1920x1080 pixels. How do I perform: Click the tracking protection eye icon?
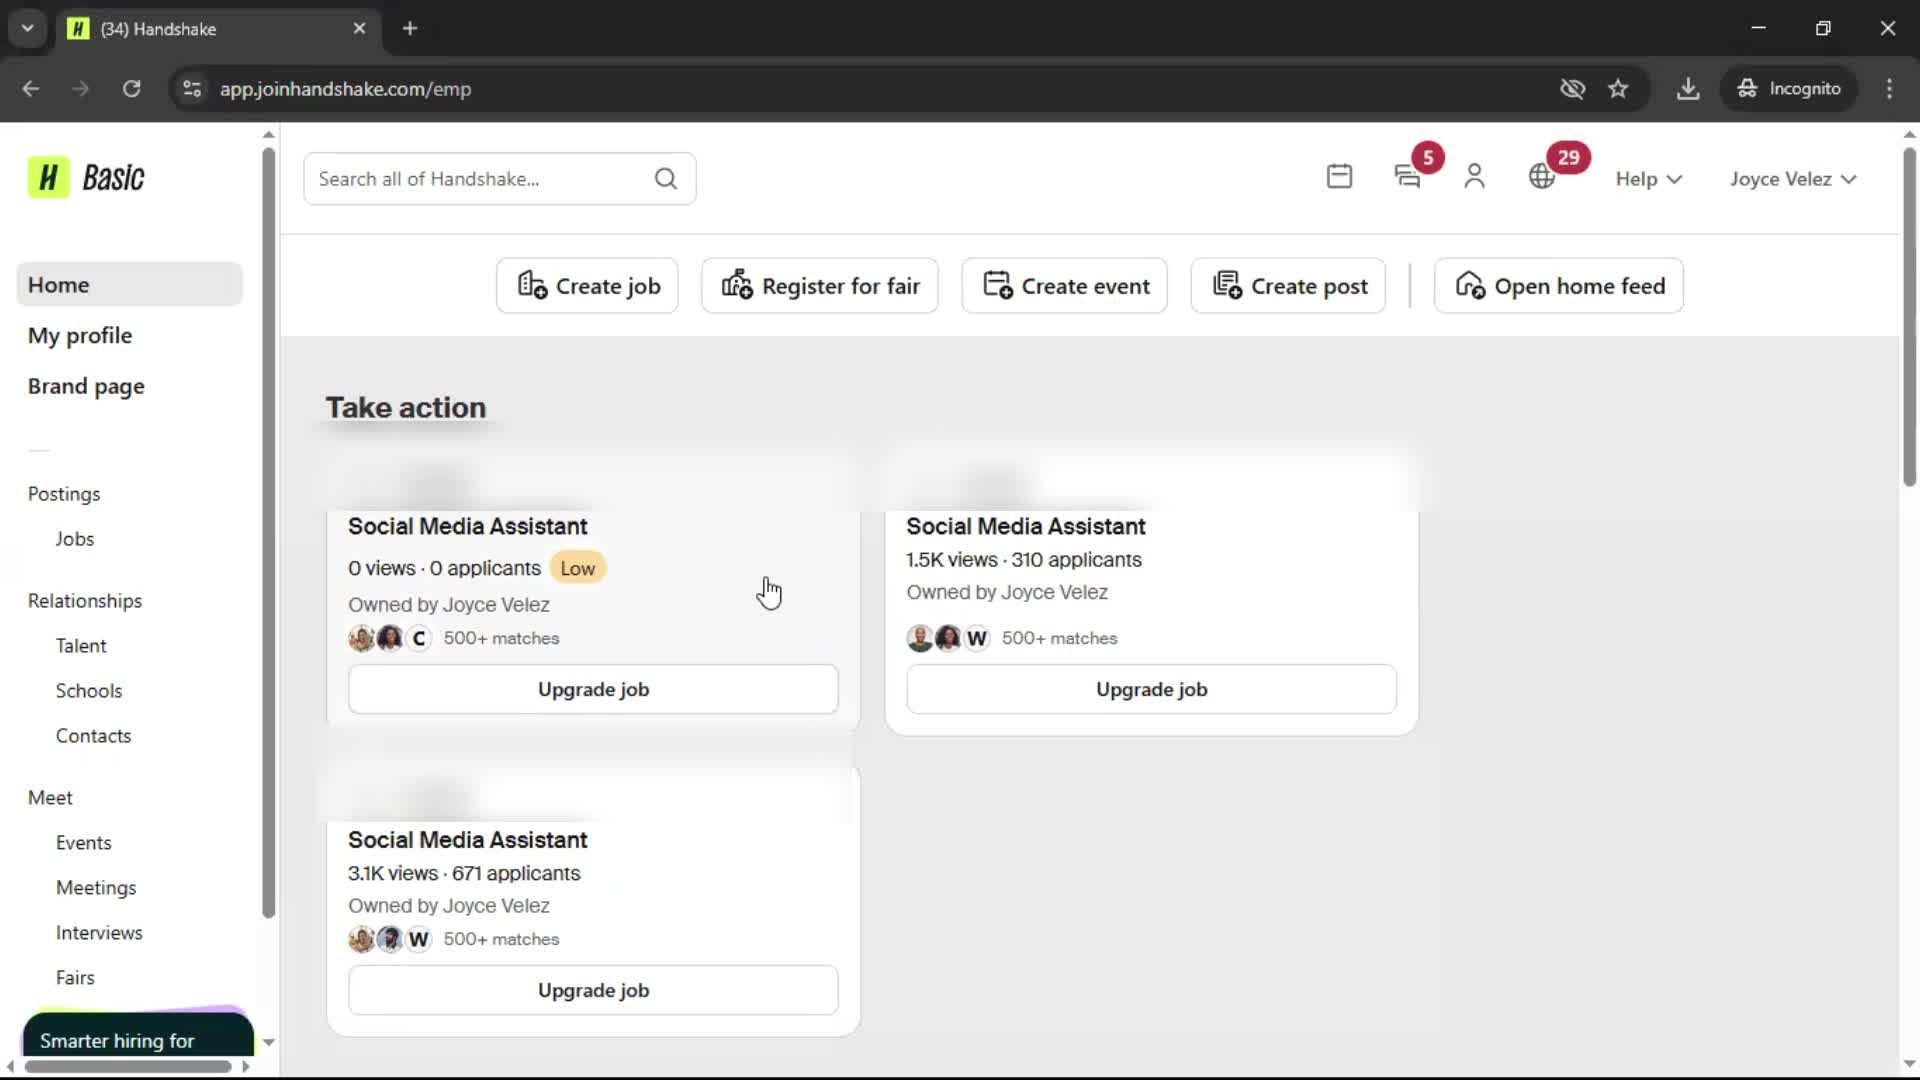(x=1572, y=89)
